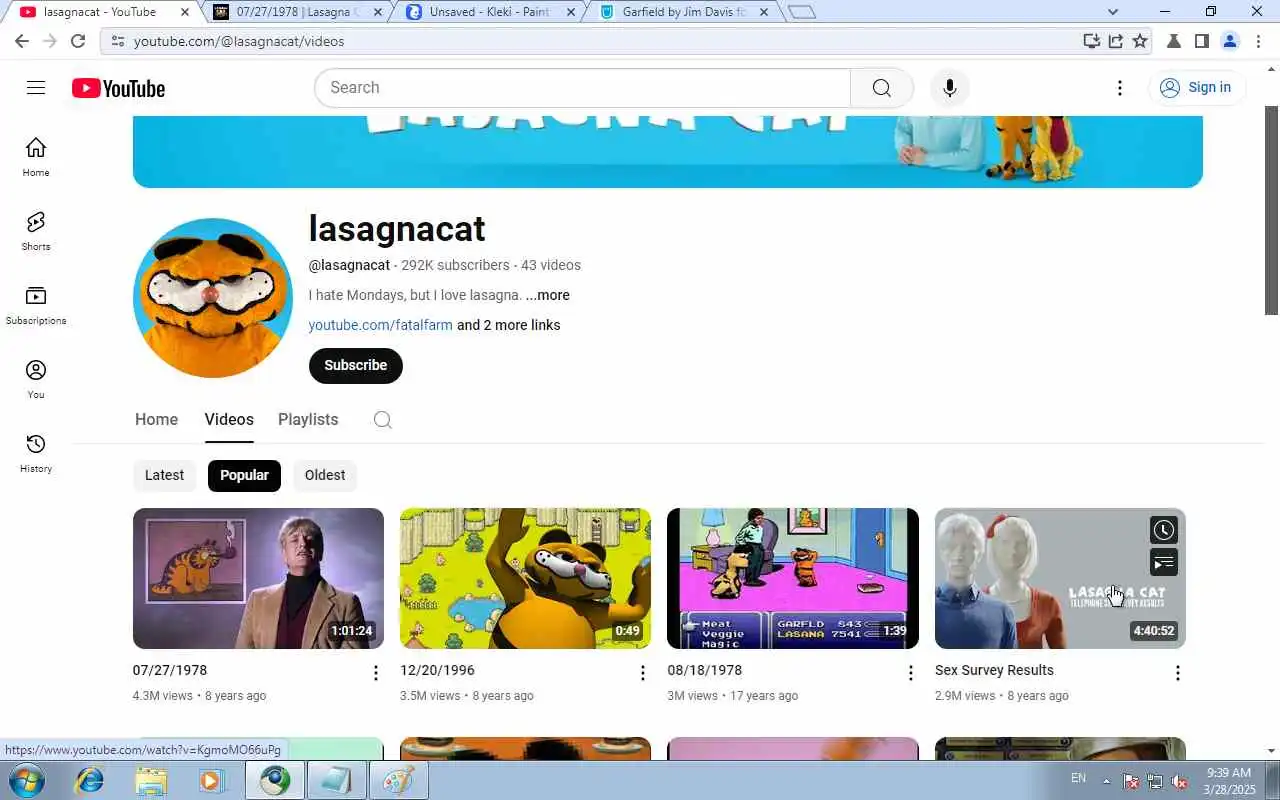Show hidden system tray icons arrow

pos(1106,780)
